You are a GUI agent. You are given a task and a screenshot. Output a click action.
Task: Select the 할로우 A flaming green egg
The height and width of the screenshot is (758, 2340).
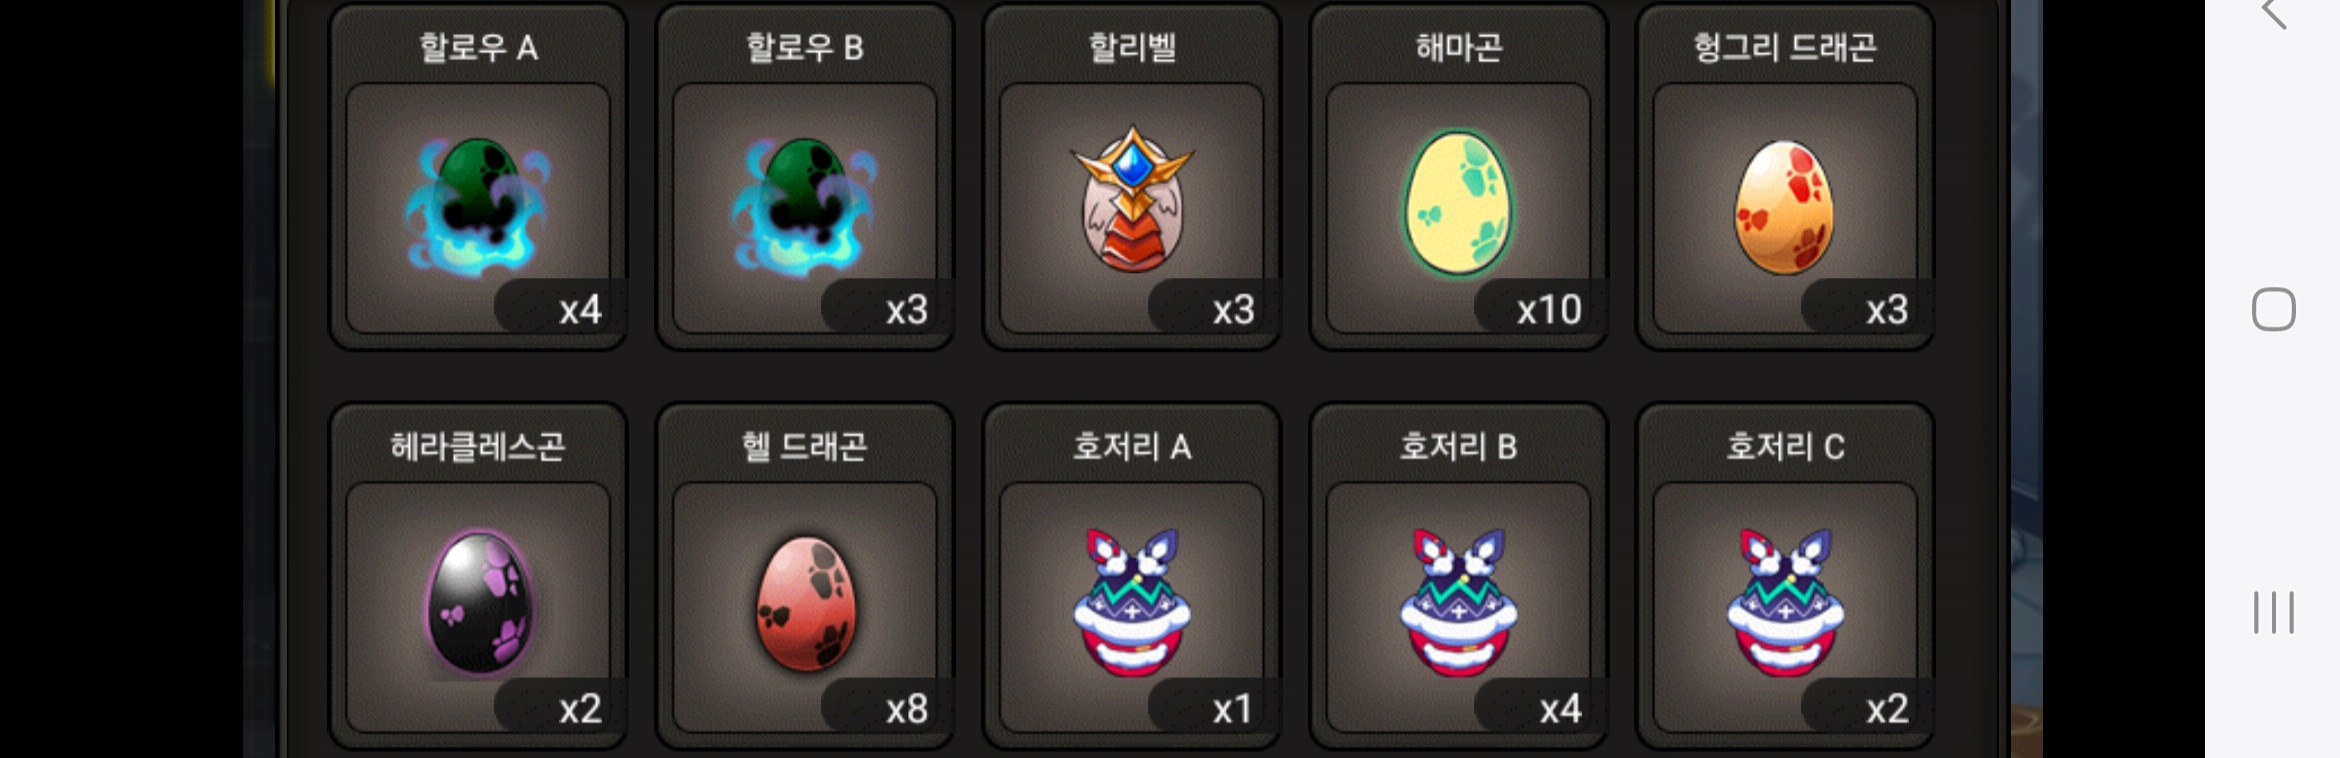click(477, 208)
